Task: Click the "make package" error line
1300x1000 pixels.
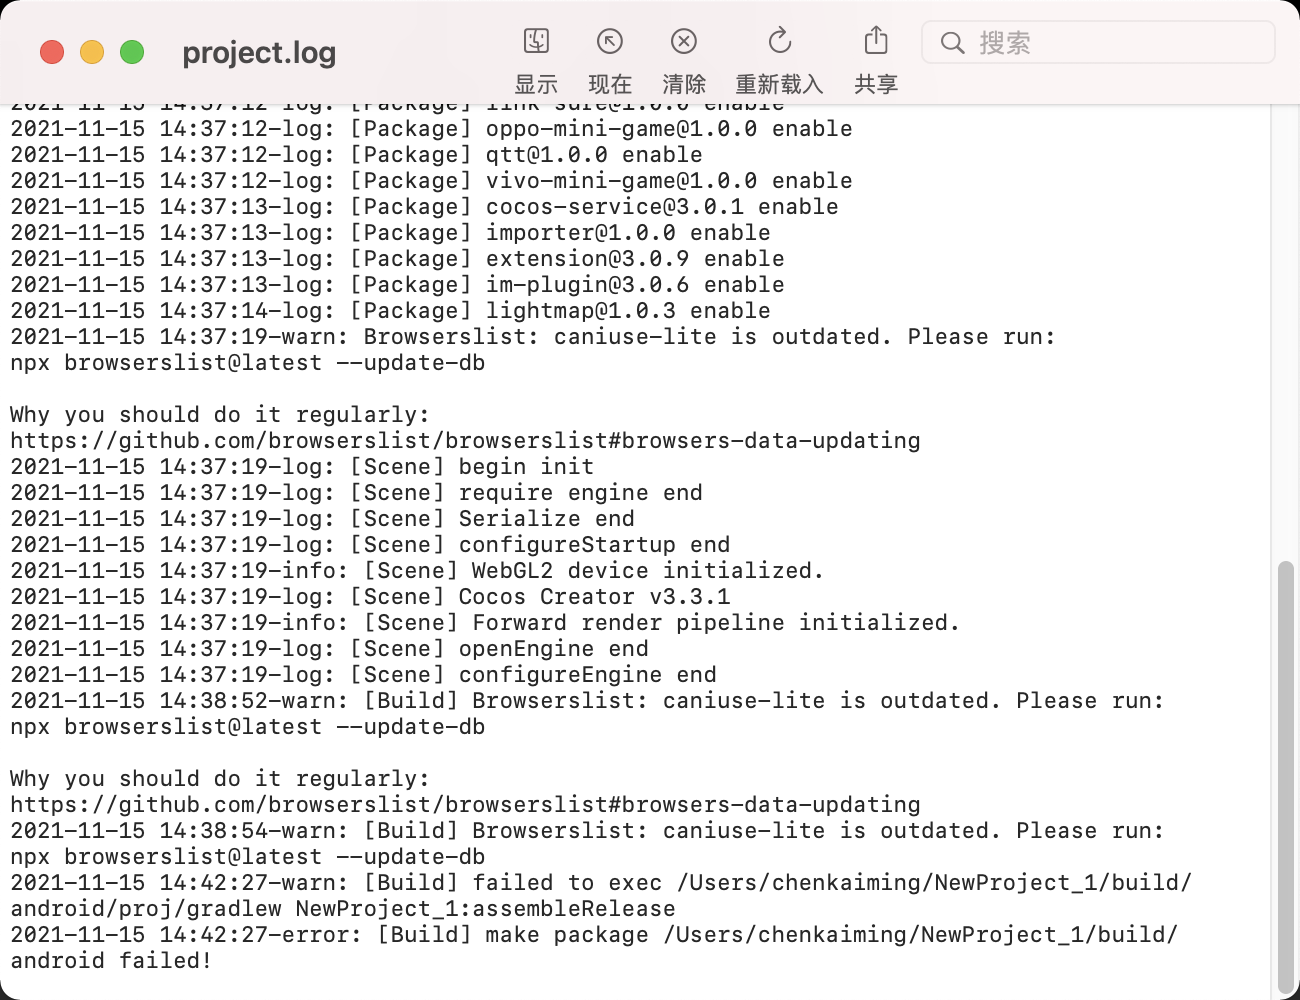Action: 594,935
